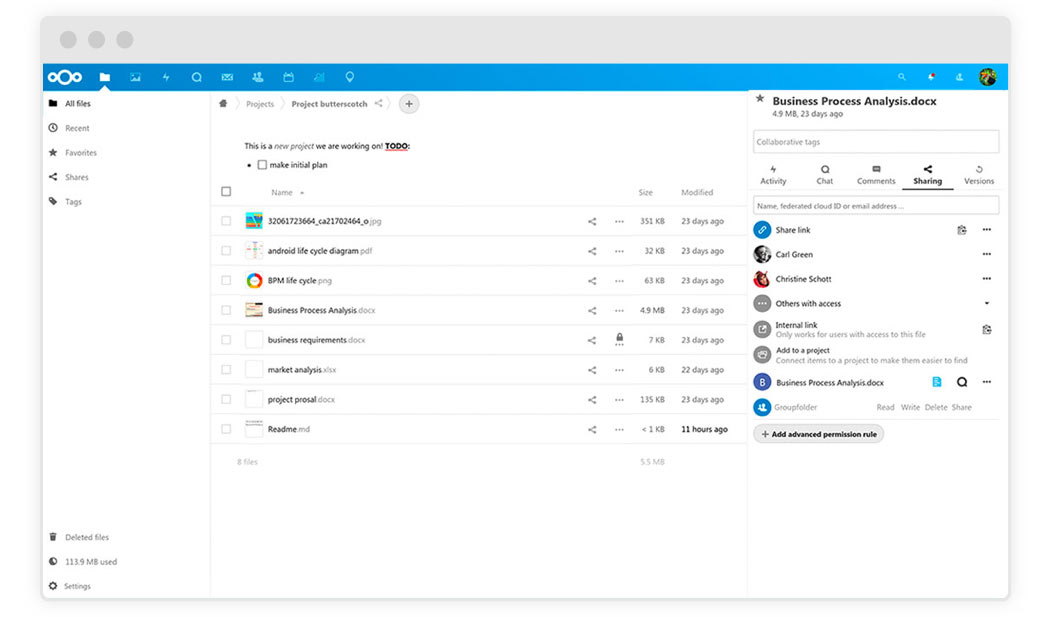Open the Photos app in the top bar

coord(136,77)
